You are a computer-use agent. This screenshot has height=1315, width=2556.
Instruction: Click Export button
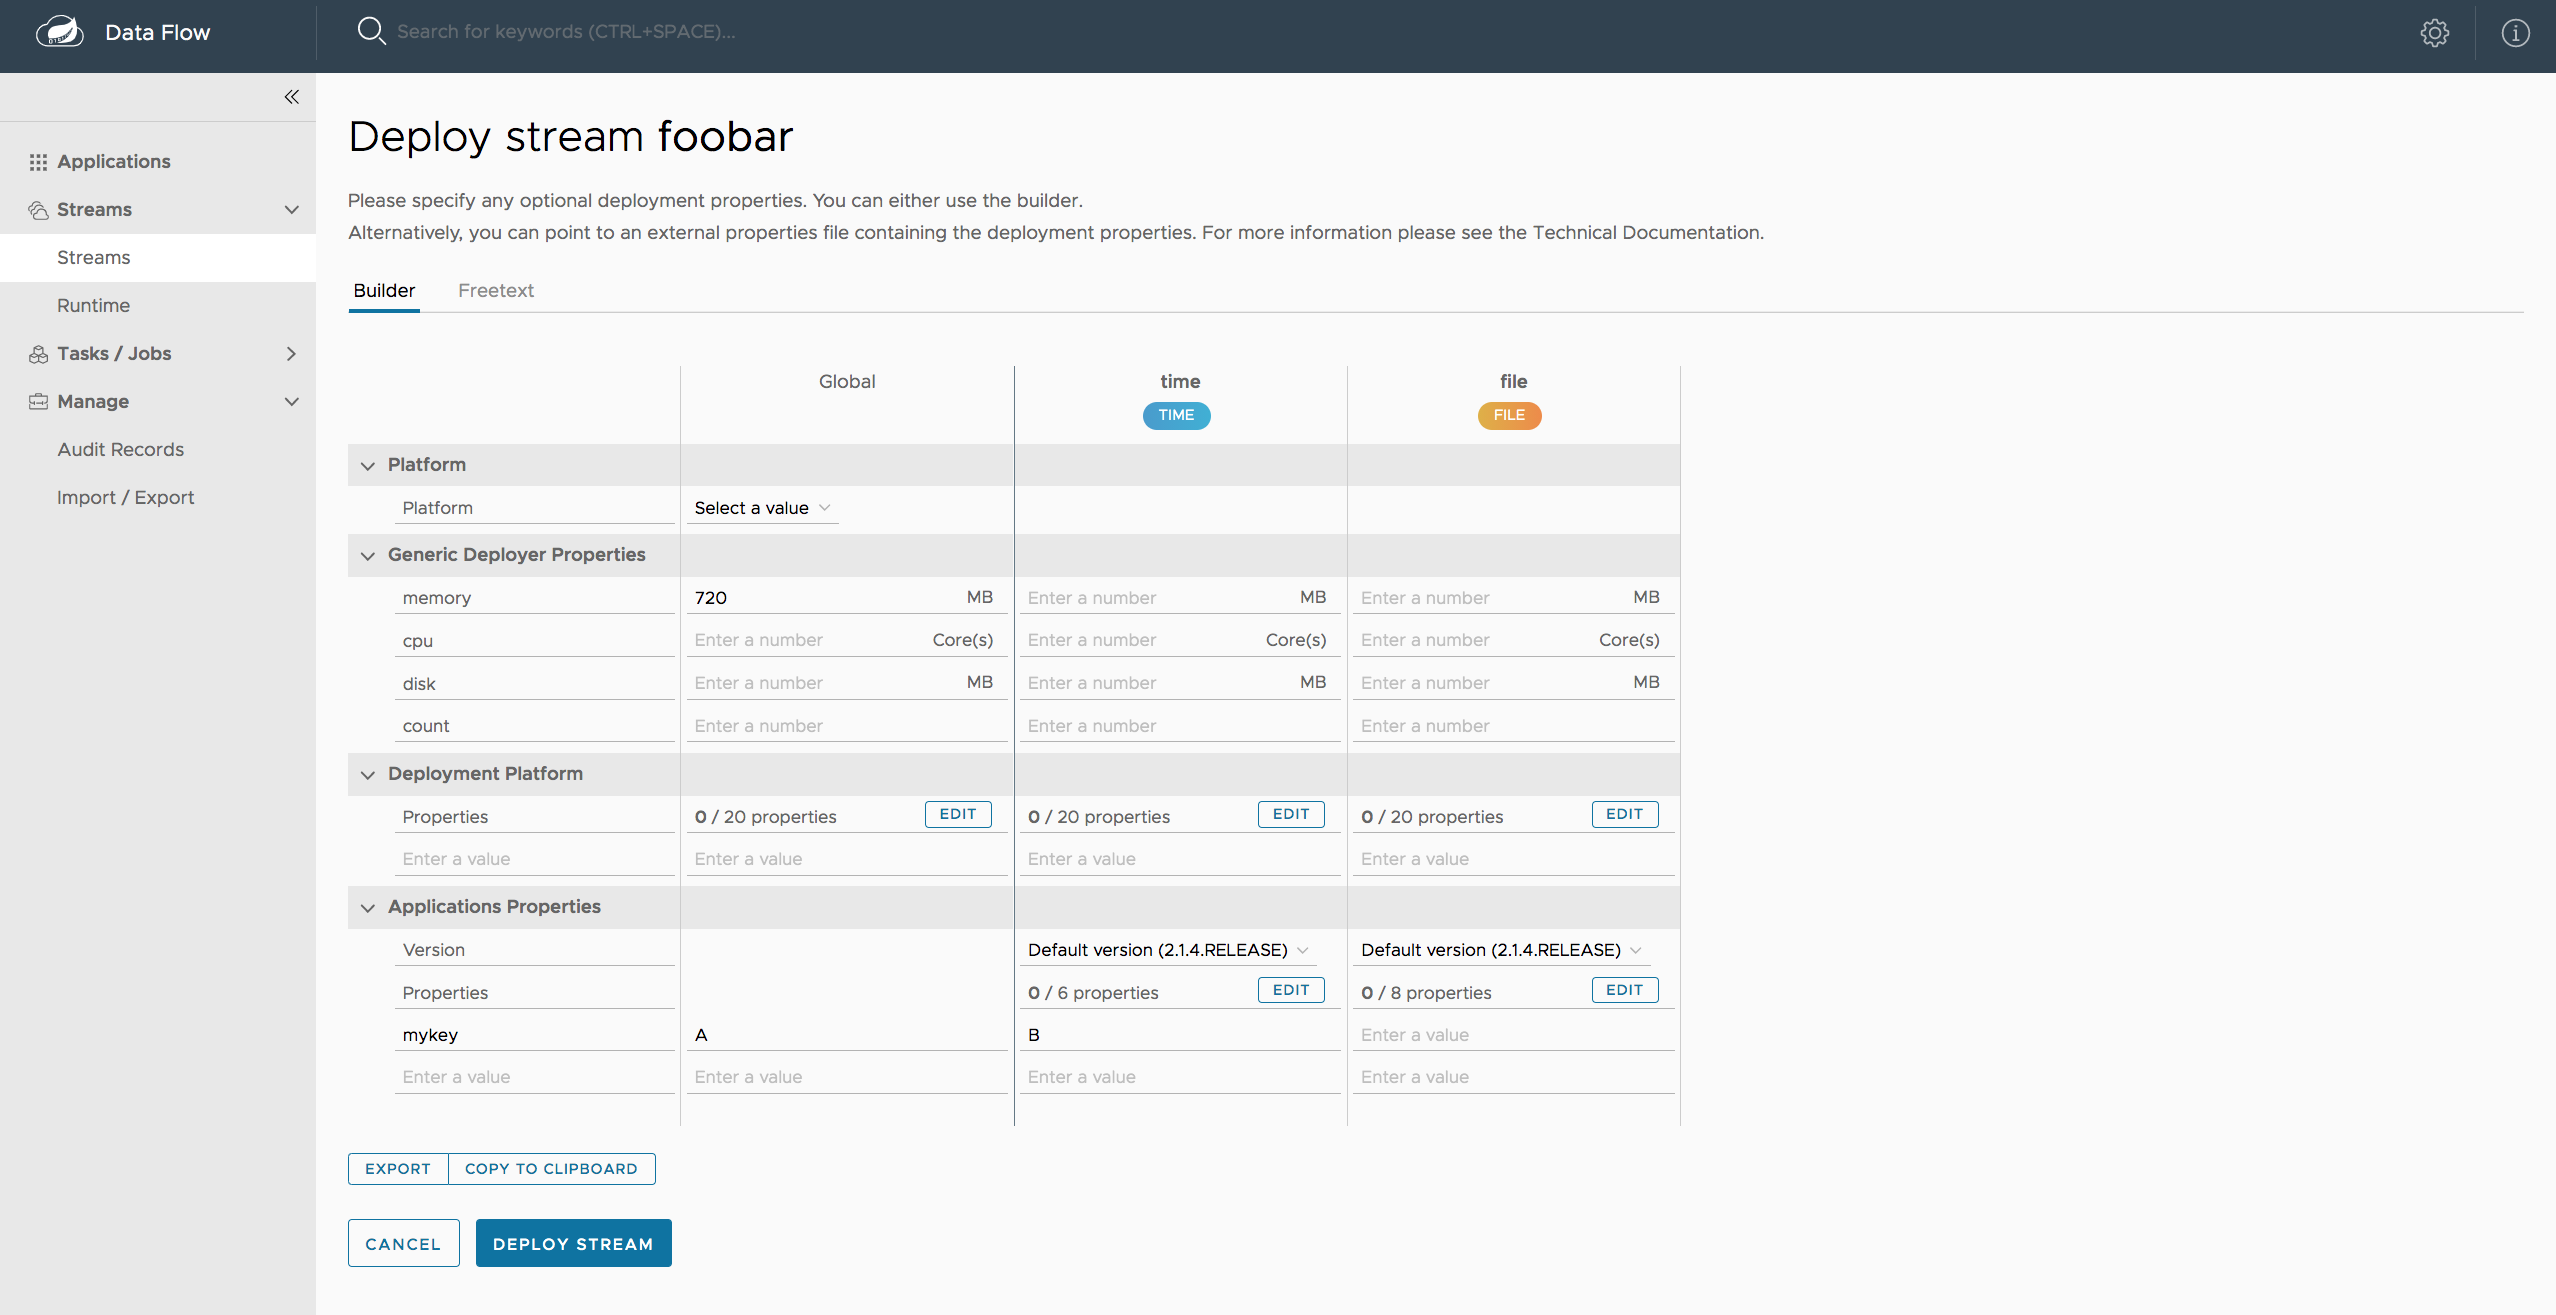click(x=397, y=1167)
